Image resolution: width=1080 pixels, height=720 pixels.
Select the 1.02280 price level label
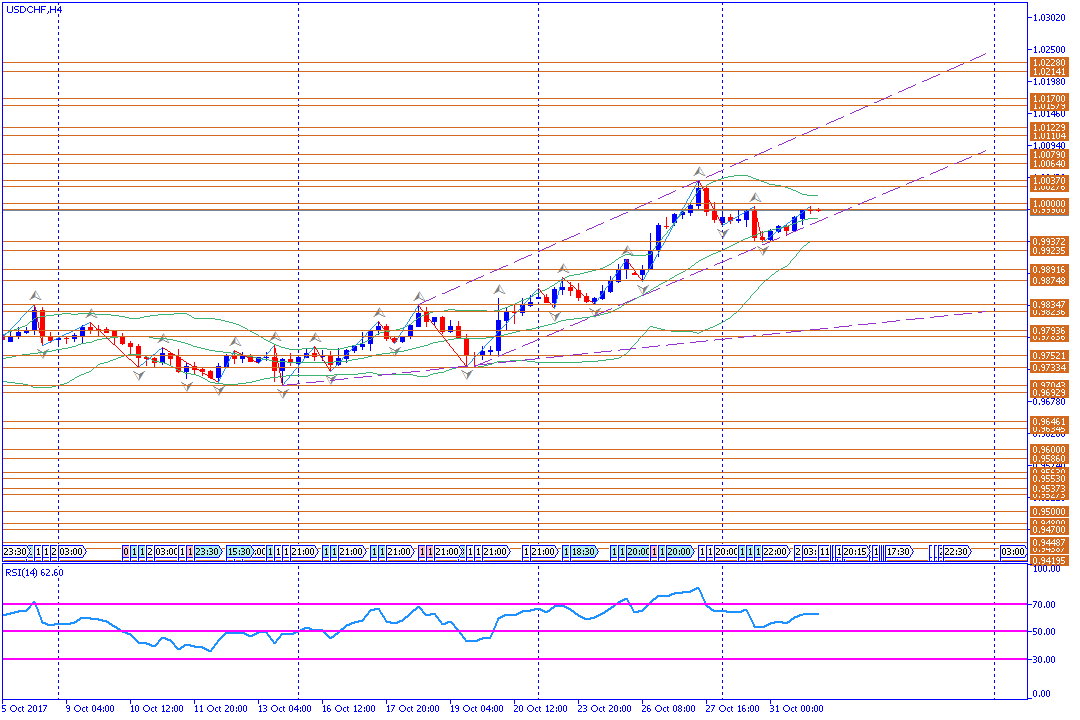[1048, 63]
